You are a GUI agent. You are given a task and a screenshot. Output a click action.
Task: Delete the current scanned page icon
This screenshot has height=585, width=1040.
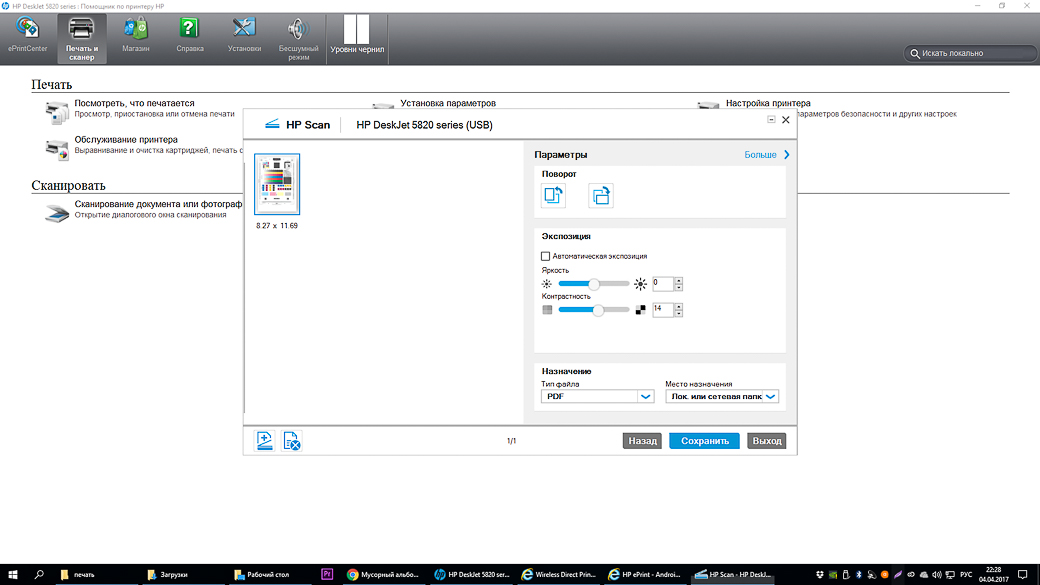pyautogui.click(x=292, y=440)
